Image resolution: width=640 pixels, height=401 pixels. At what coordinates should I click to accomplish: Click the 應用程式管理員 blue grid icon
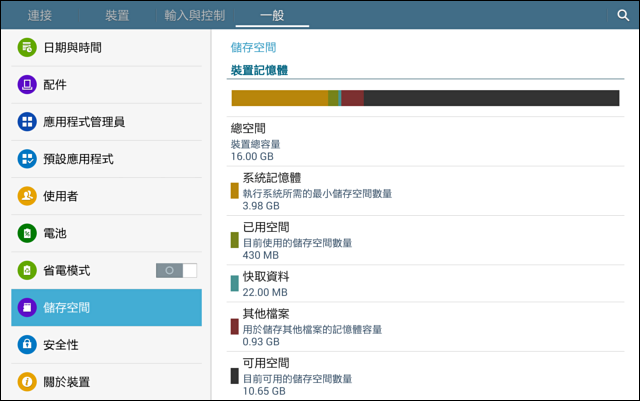click(x=27, y=122)
